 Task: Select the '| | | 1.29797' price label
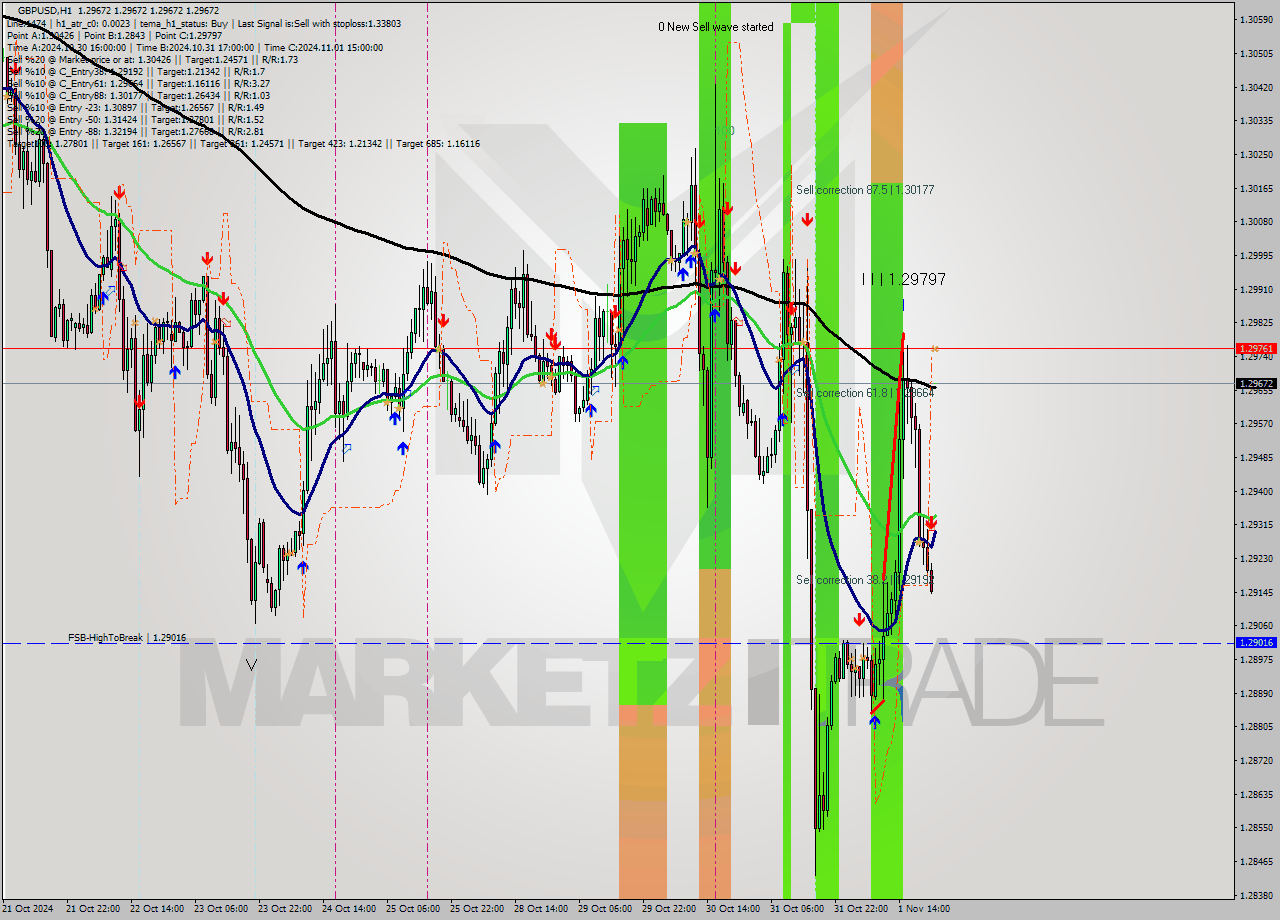904,279
